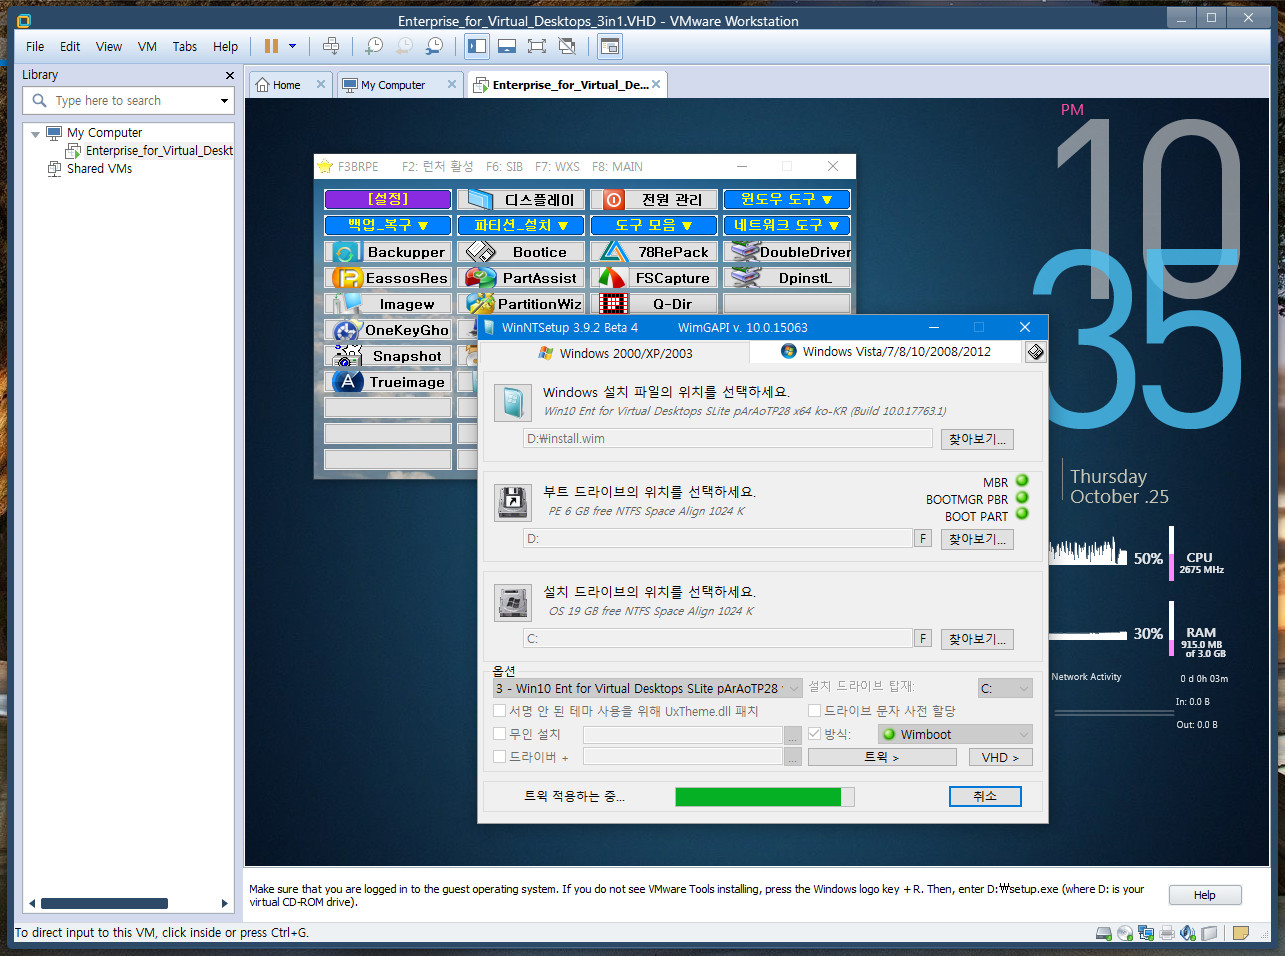Open the File menu

(35, 46)
